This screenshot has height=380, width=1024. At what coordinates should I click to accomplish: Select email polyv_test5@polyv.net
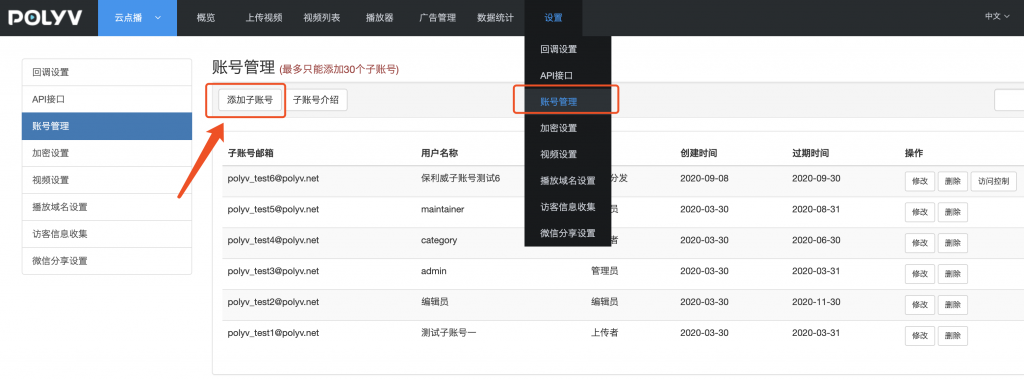(x=273, y=209)
